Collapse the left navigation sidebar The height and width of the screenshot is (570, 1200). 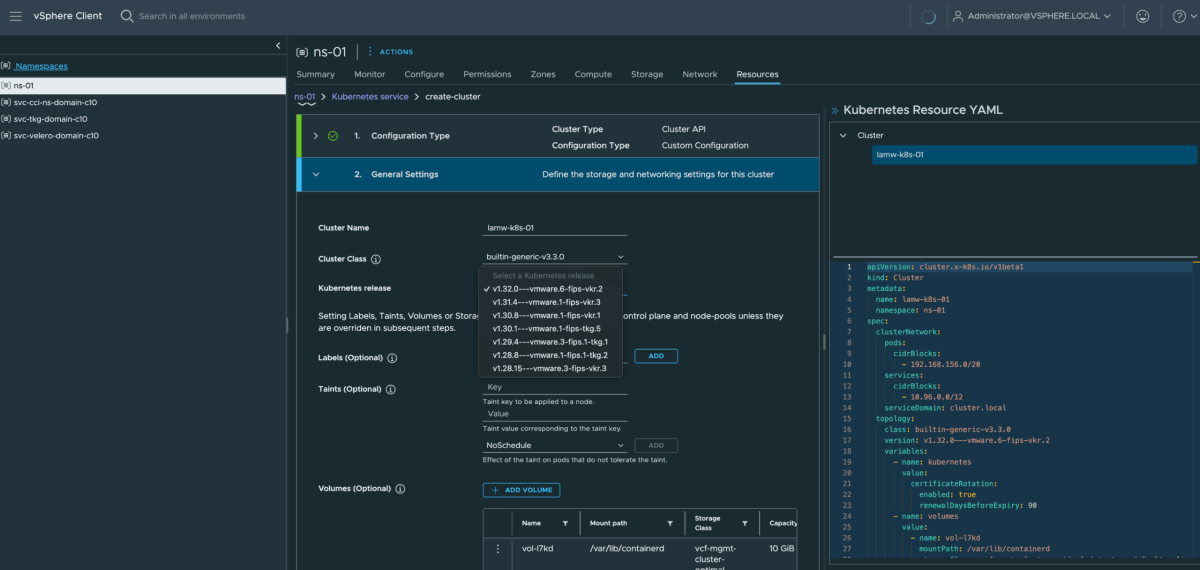click(278, 46)
